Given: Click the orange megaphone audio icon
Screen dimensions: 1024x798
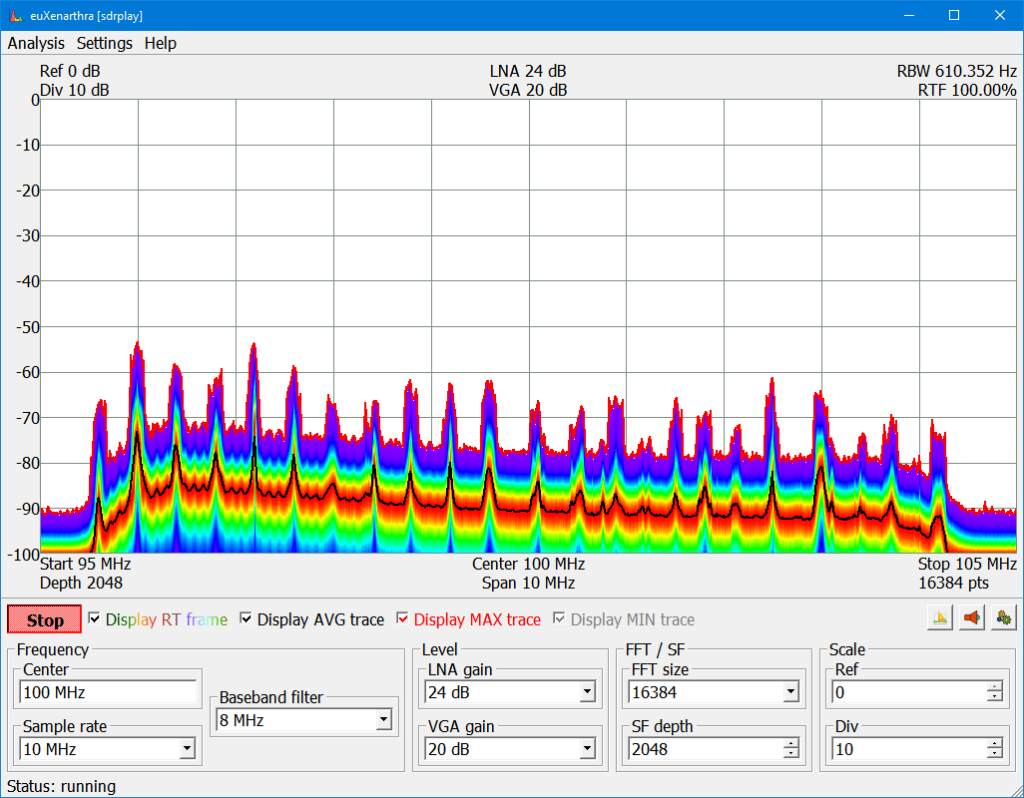Looking at the screenshot, I should pyautogui.click(x=972, y=618).
